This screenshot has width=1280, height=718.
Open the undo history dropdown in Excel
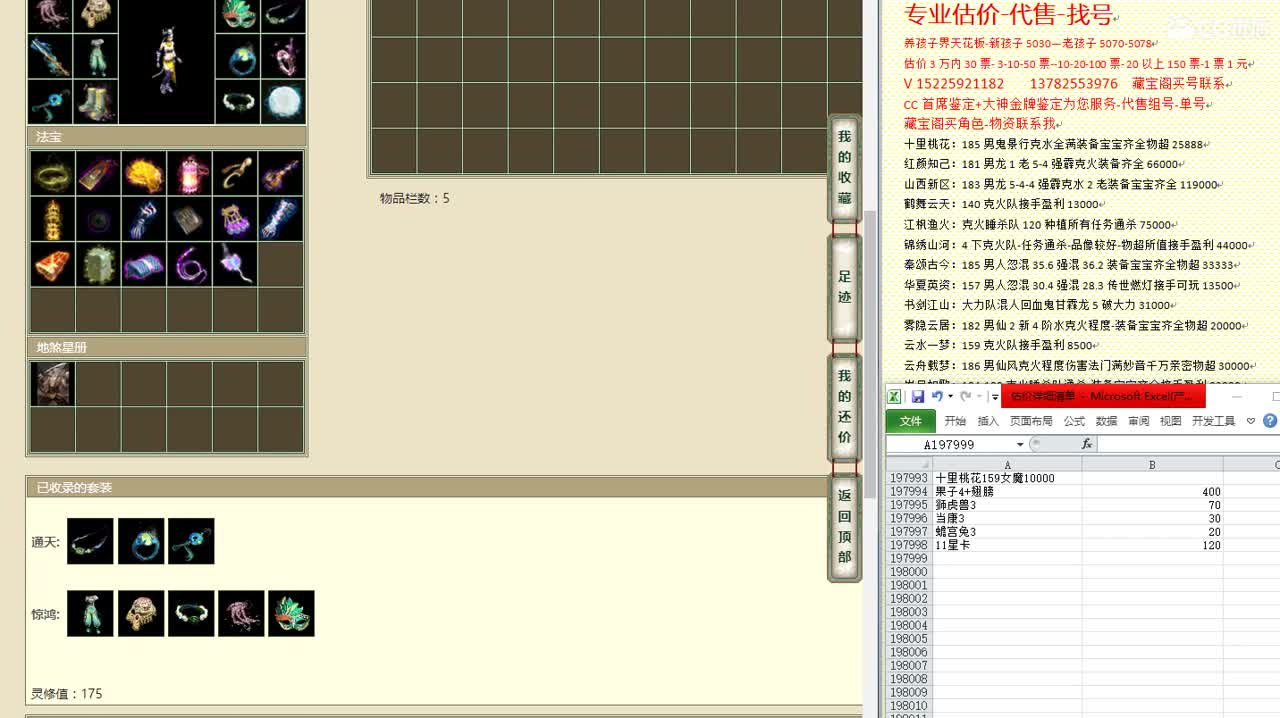point(950,397)
